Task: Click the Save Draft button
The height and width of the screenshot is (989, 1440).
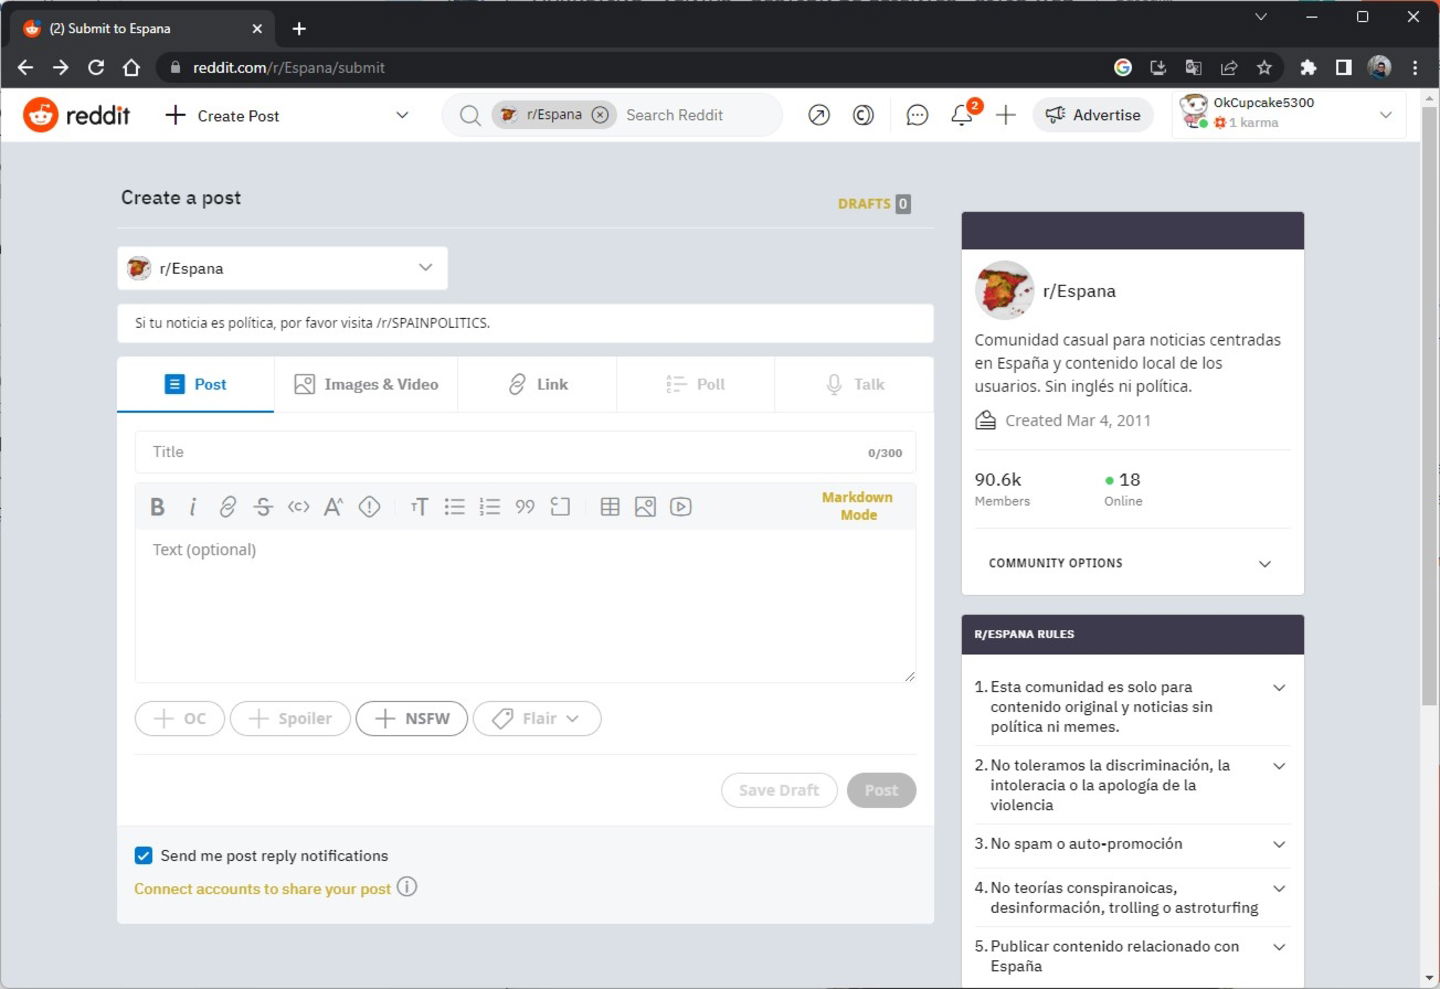Action: (779, 790)
